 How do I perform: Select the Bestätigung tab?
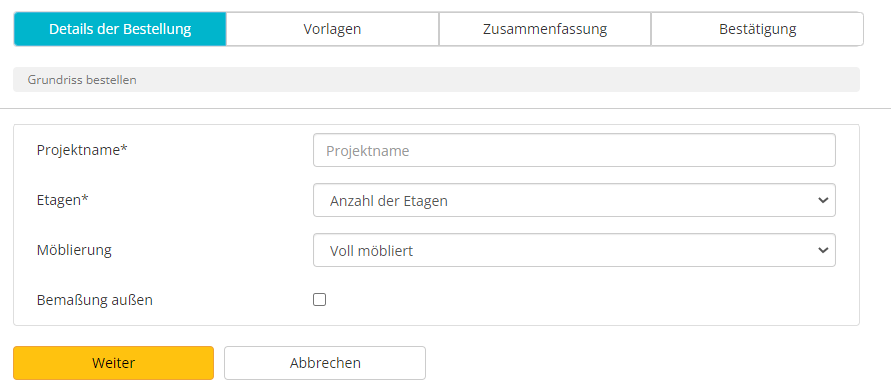[757, 29]
